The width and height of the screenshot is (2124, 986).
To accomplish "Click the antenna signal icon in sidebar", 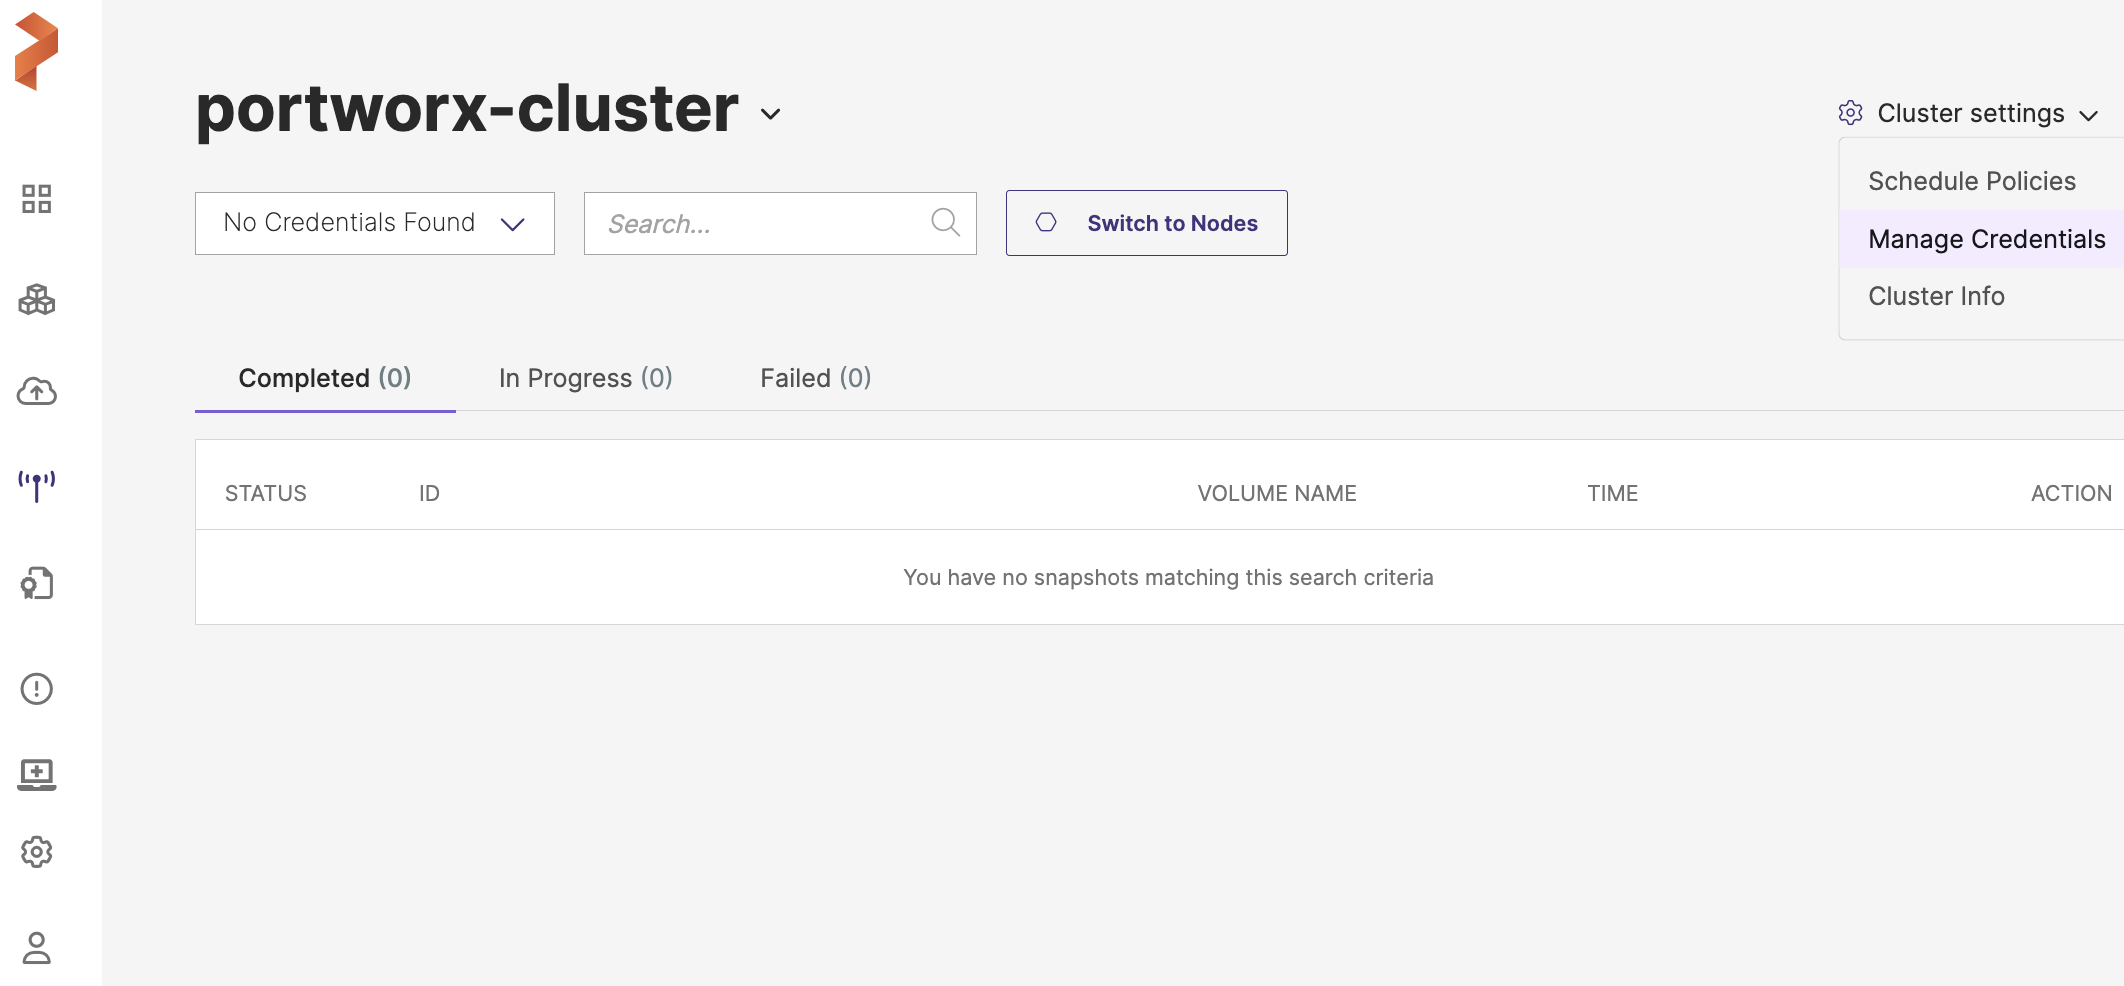I will pos(37,486).
